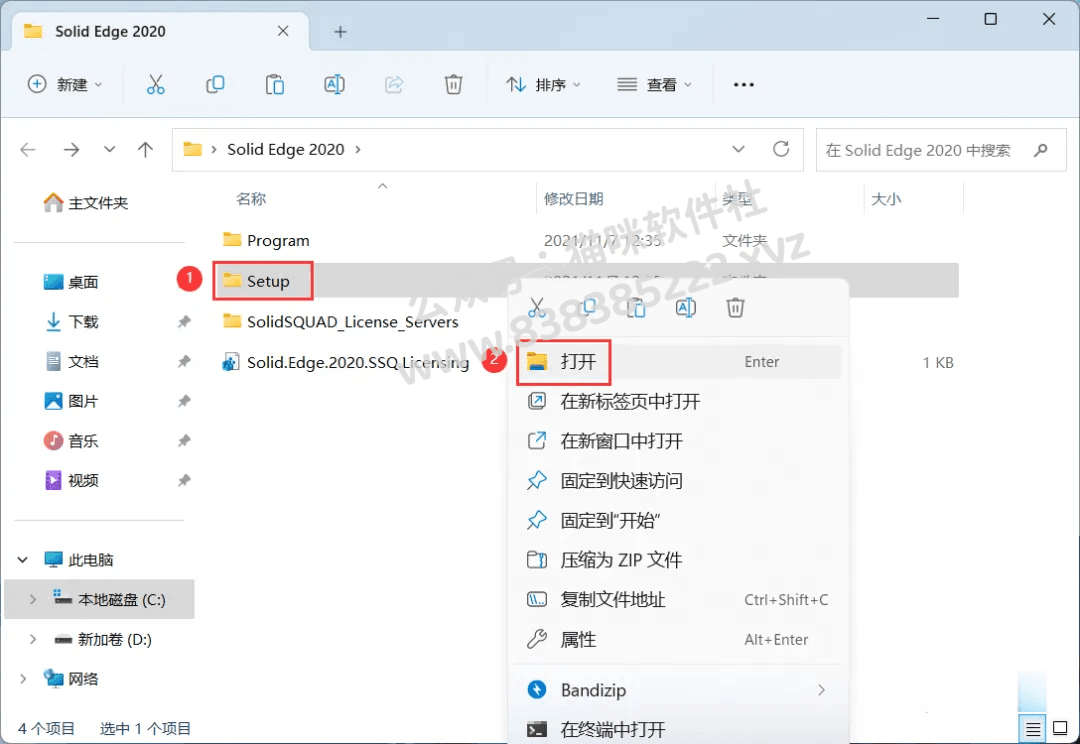Click Rename icon in the context menu
This screenshot has height=744, width=1080.
coord(686,307)
